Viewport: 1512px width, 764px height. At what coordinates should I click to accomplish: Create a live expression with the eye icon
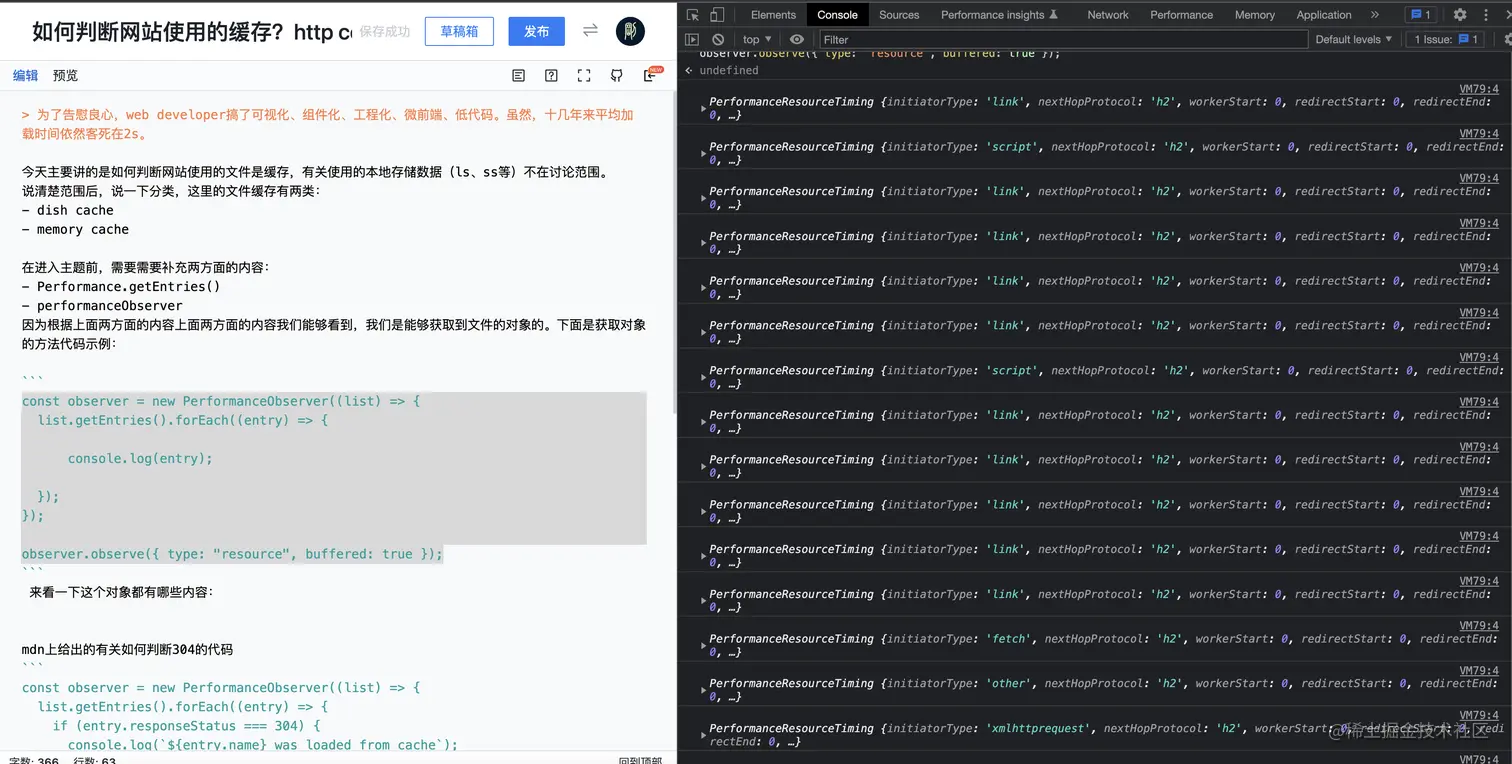797,40
